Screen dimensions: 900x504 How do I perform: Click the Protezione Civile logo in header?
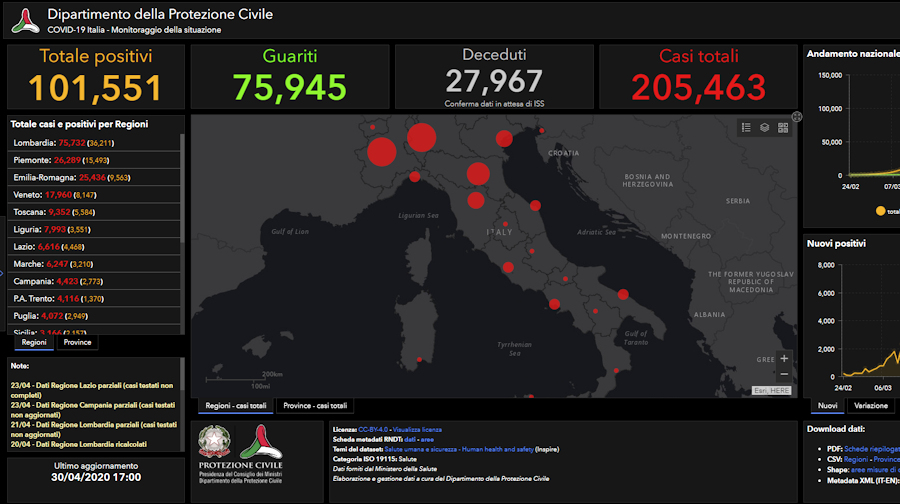26,21
